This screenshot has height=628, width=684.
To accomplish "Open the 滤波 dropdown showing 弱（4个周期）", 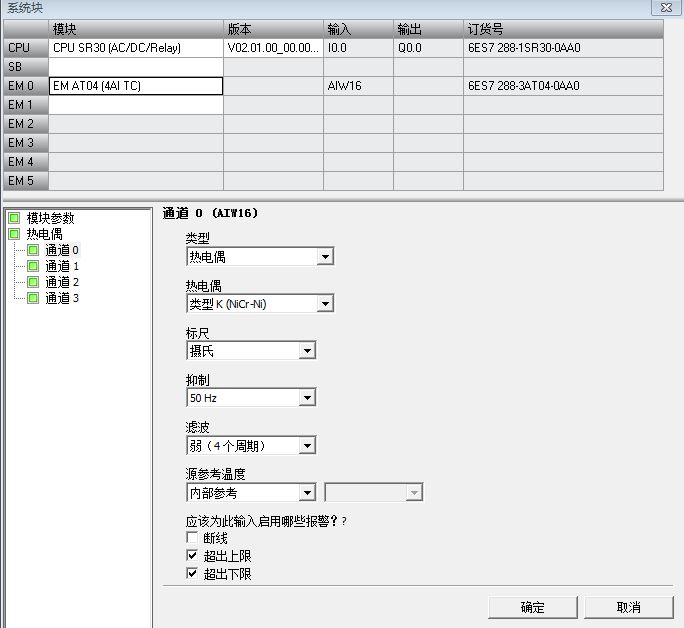I will 307,445.
